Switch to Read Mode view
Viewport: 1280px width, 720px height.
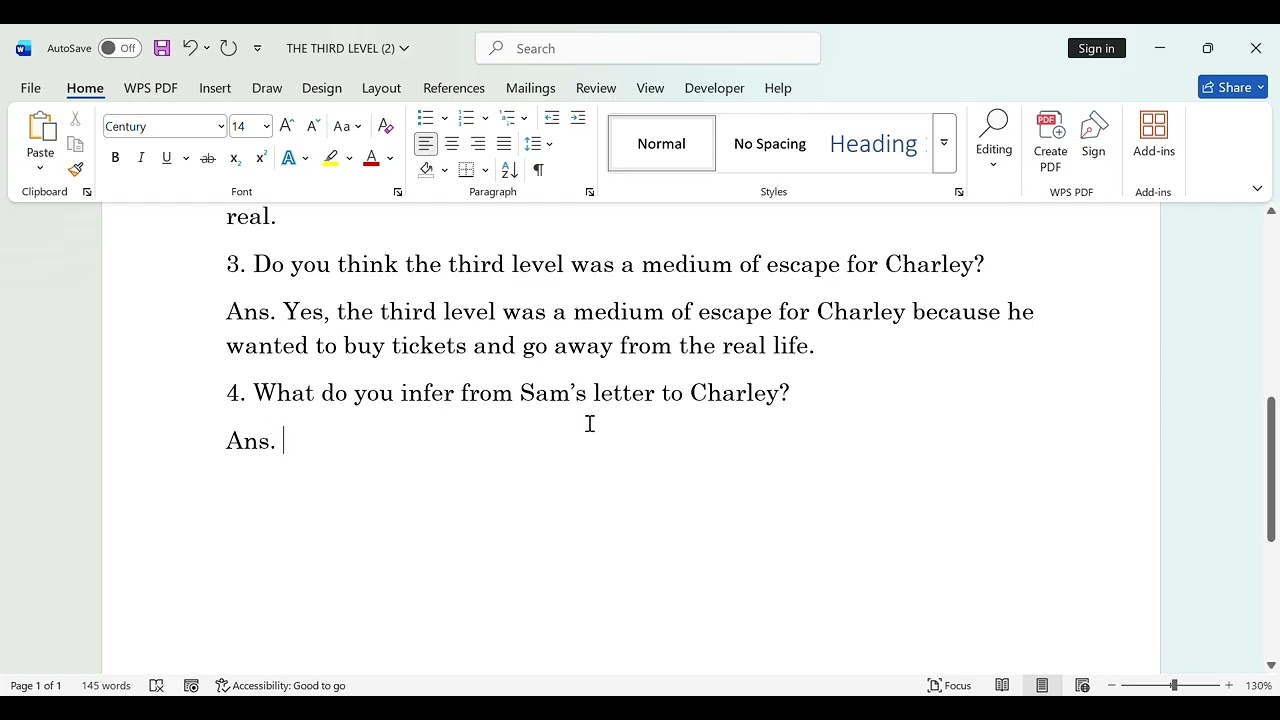[1002, 685]
